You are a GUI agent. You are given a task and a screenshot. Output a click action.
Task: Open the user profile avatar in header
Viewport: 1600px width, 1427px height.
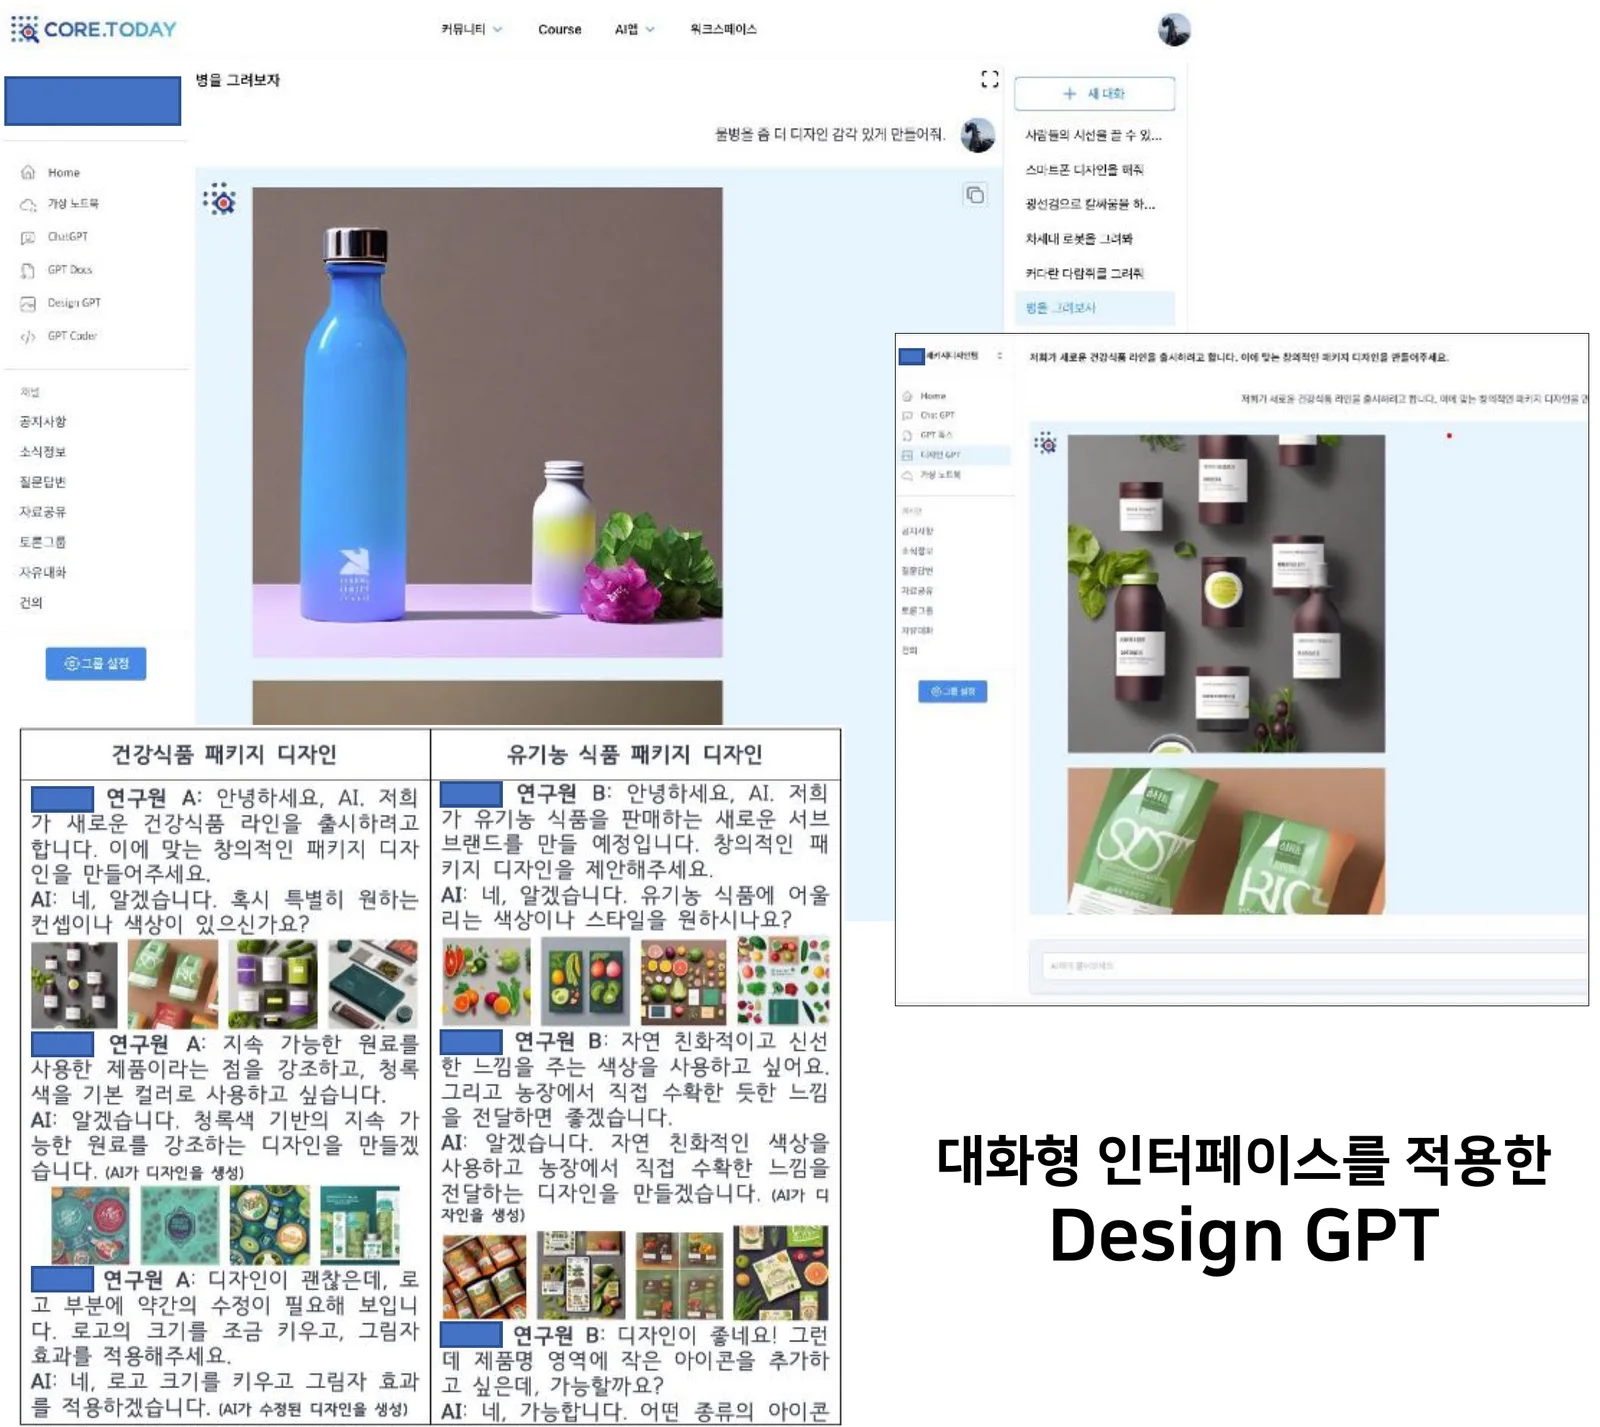point(1174,29)
